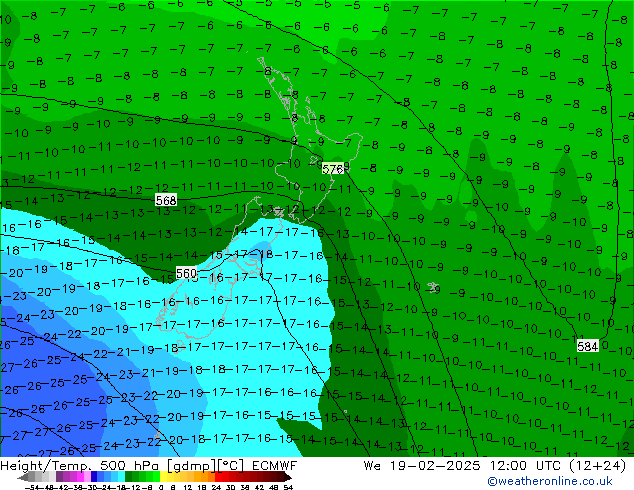
Task: Open the weatheronline.co.uk link
Action: [549, 481]
